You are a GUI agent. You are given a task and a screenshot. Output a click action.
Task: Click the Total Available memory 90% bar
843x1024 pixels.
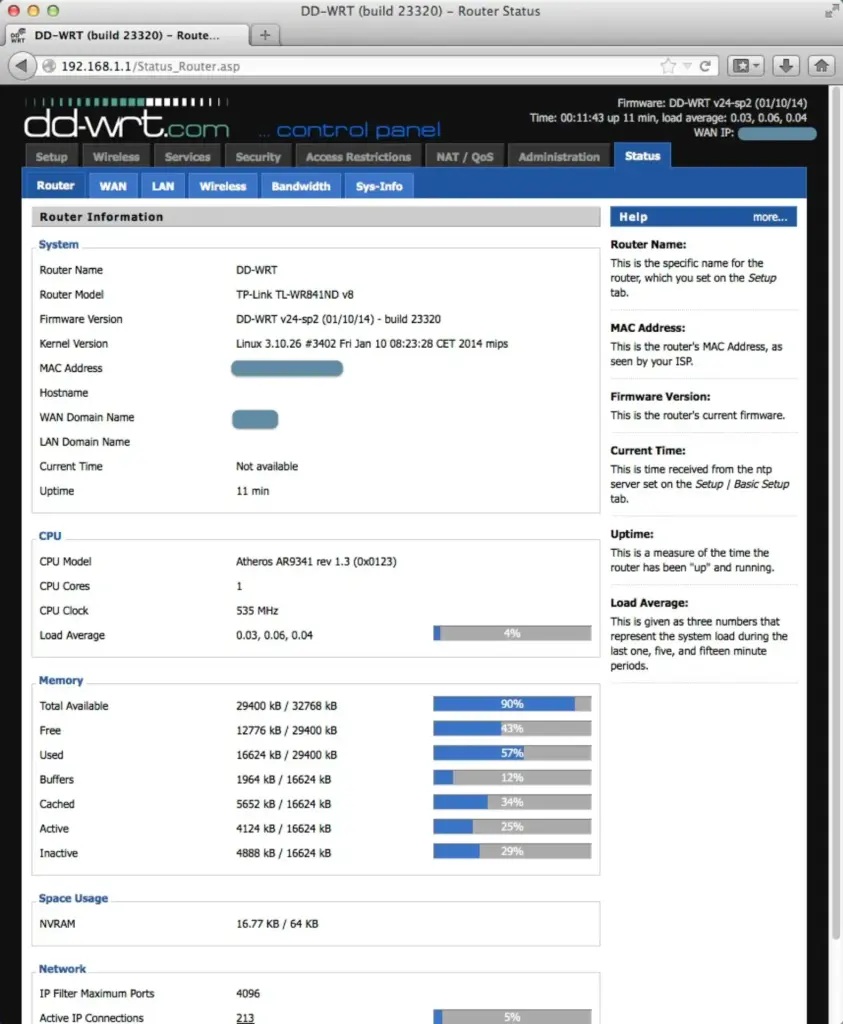[512, 704]
